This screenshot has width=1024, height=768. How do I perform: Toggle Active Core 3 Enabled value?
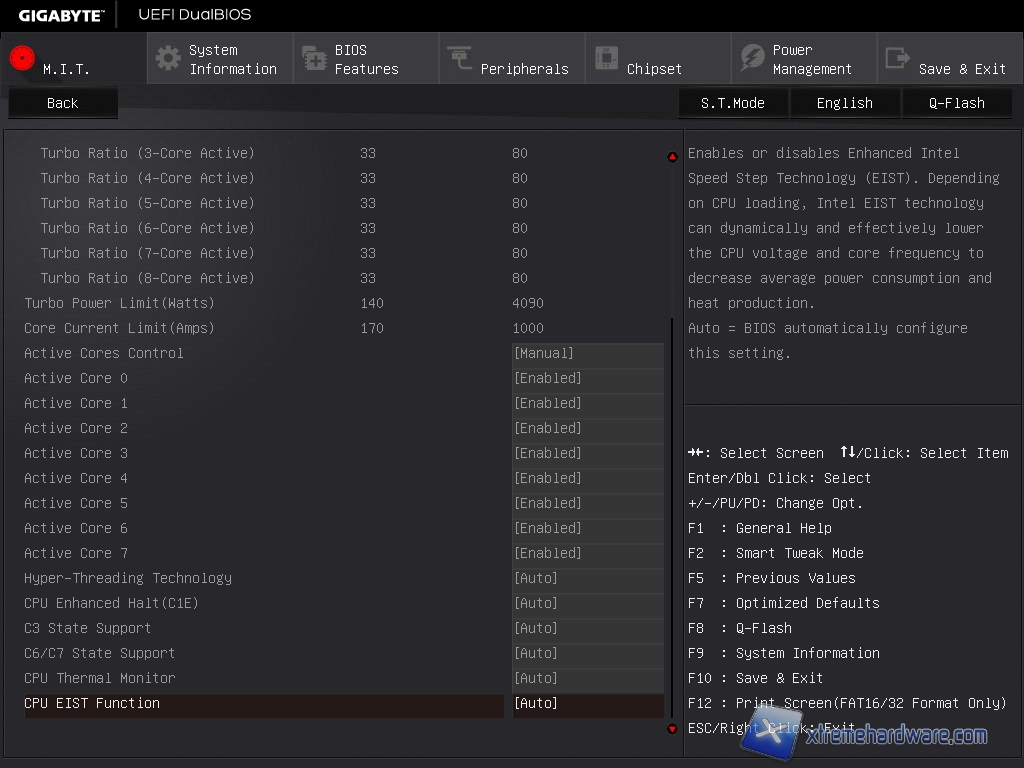[587, 454]
